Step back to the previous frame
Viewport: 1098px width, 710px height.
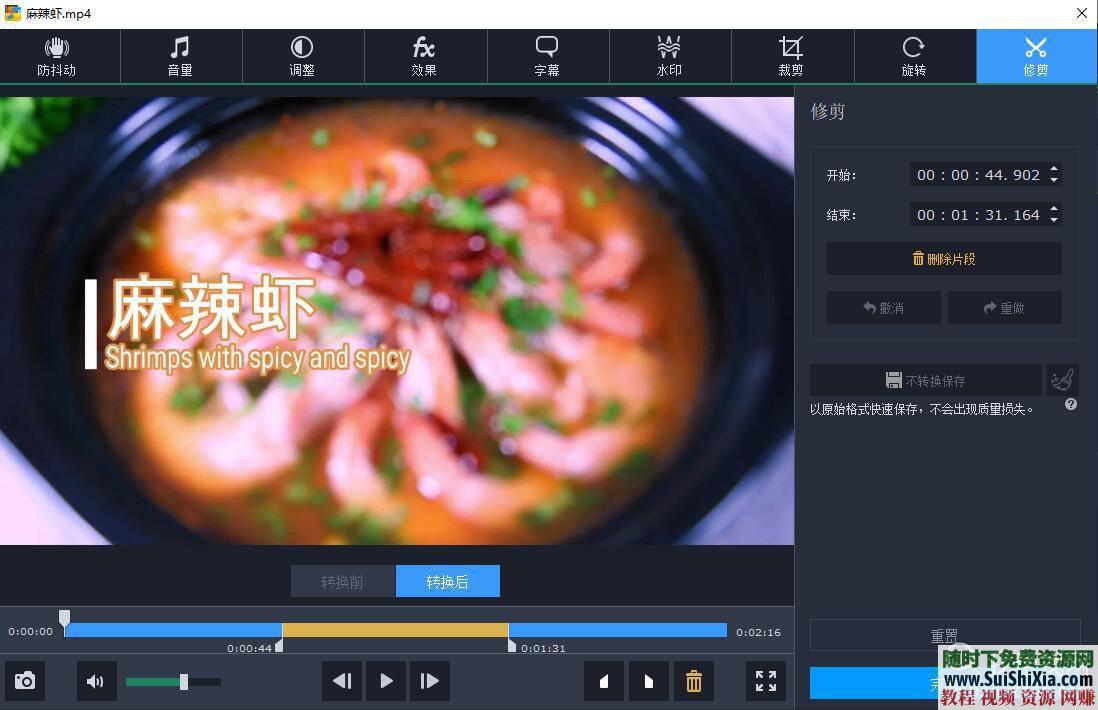tap(342, 681)
